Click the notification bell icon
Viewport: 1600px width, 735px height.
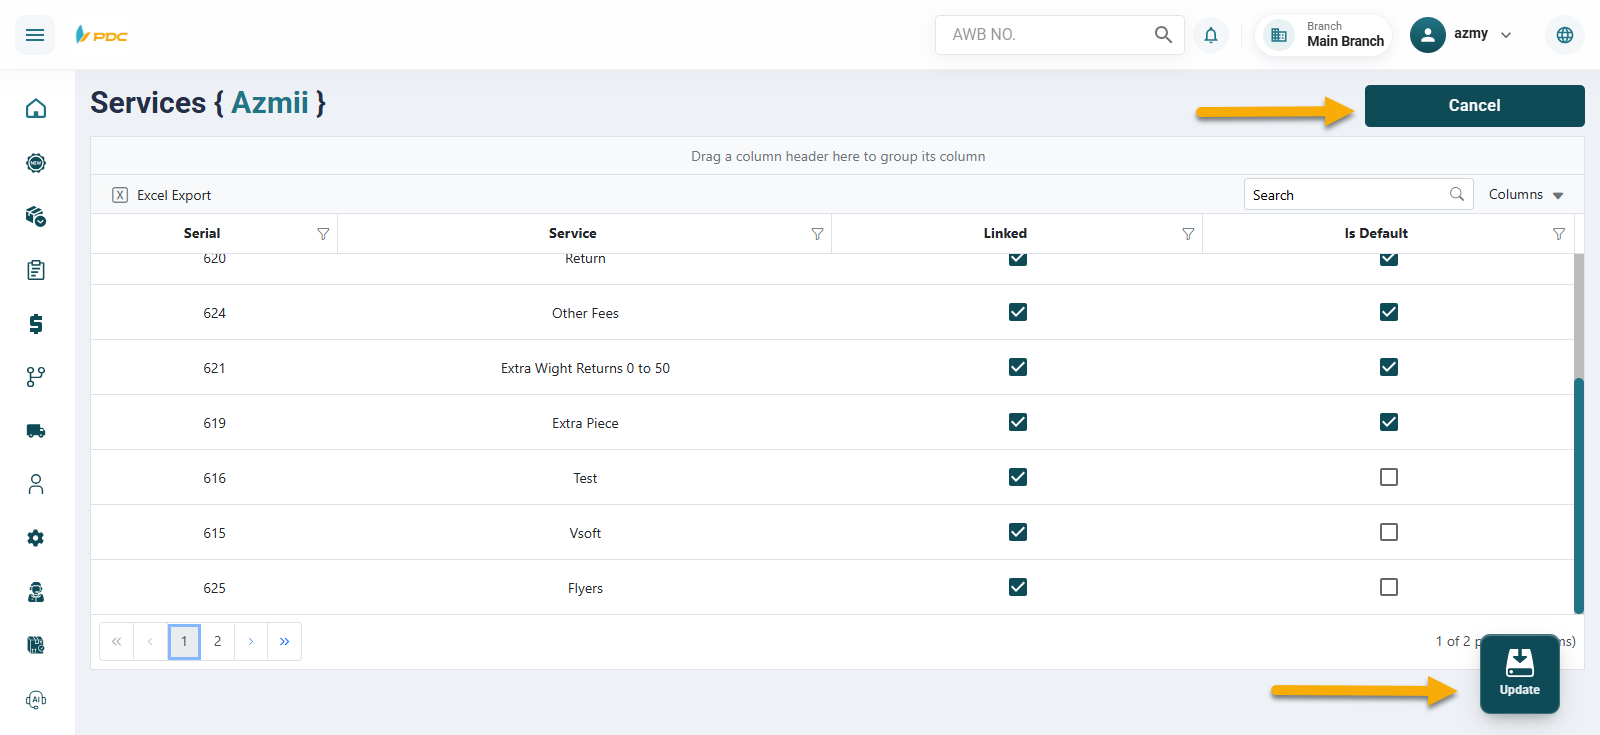[1210, 35]
